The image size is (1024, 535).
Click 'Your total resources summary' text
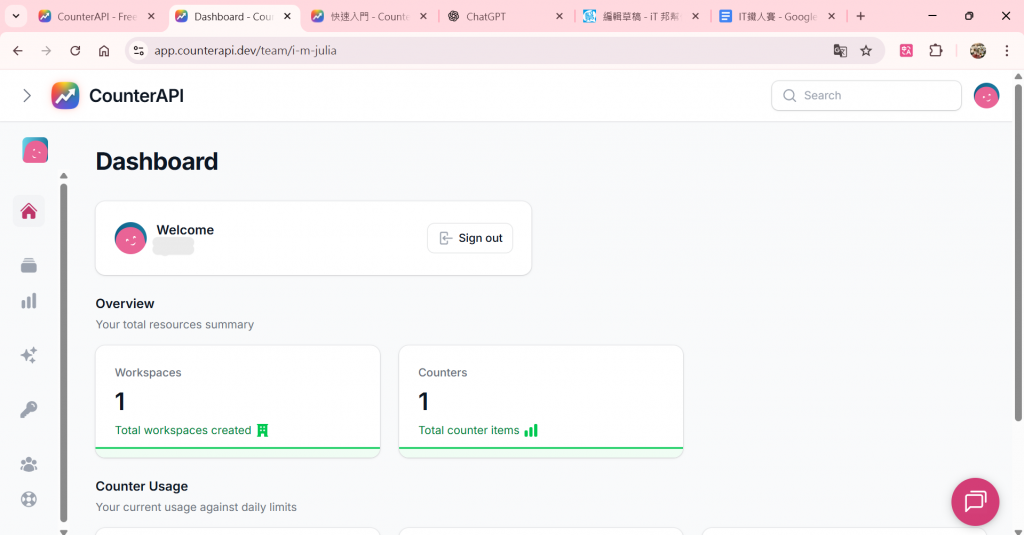pyautogui.click(x=174, y=325)
